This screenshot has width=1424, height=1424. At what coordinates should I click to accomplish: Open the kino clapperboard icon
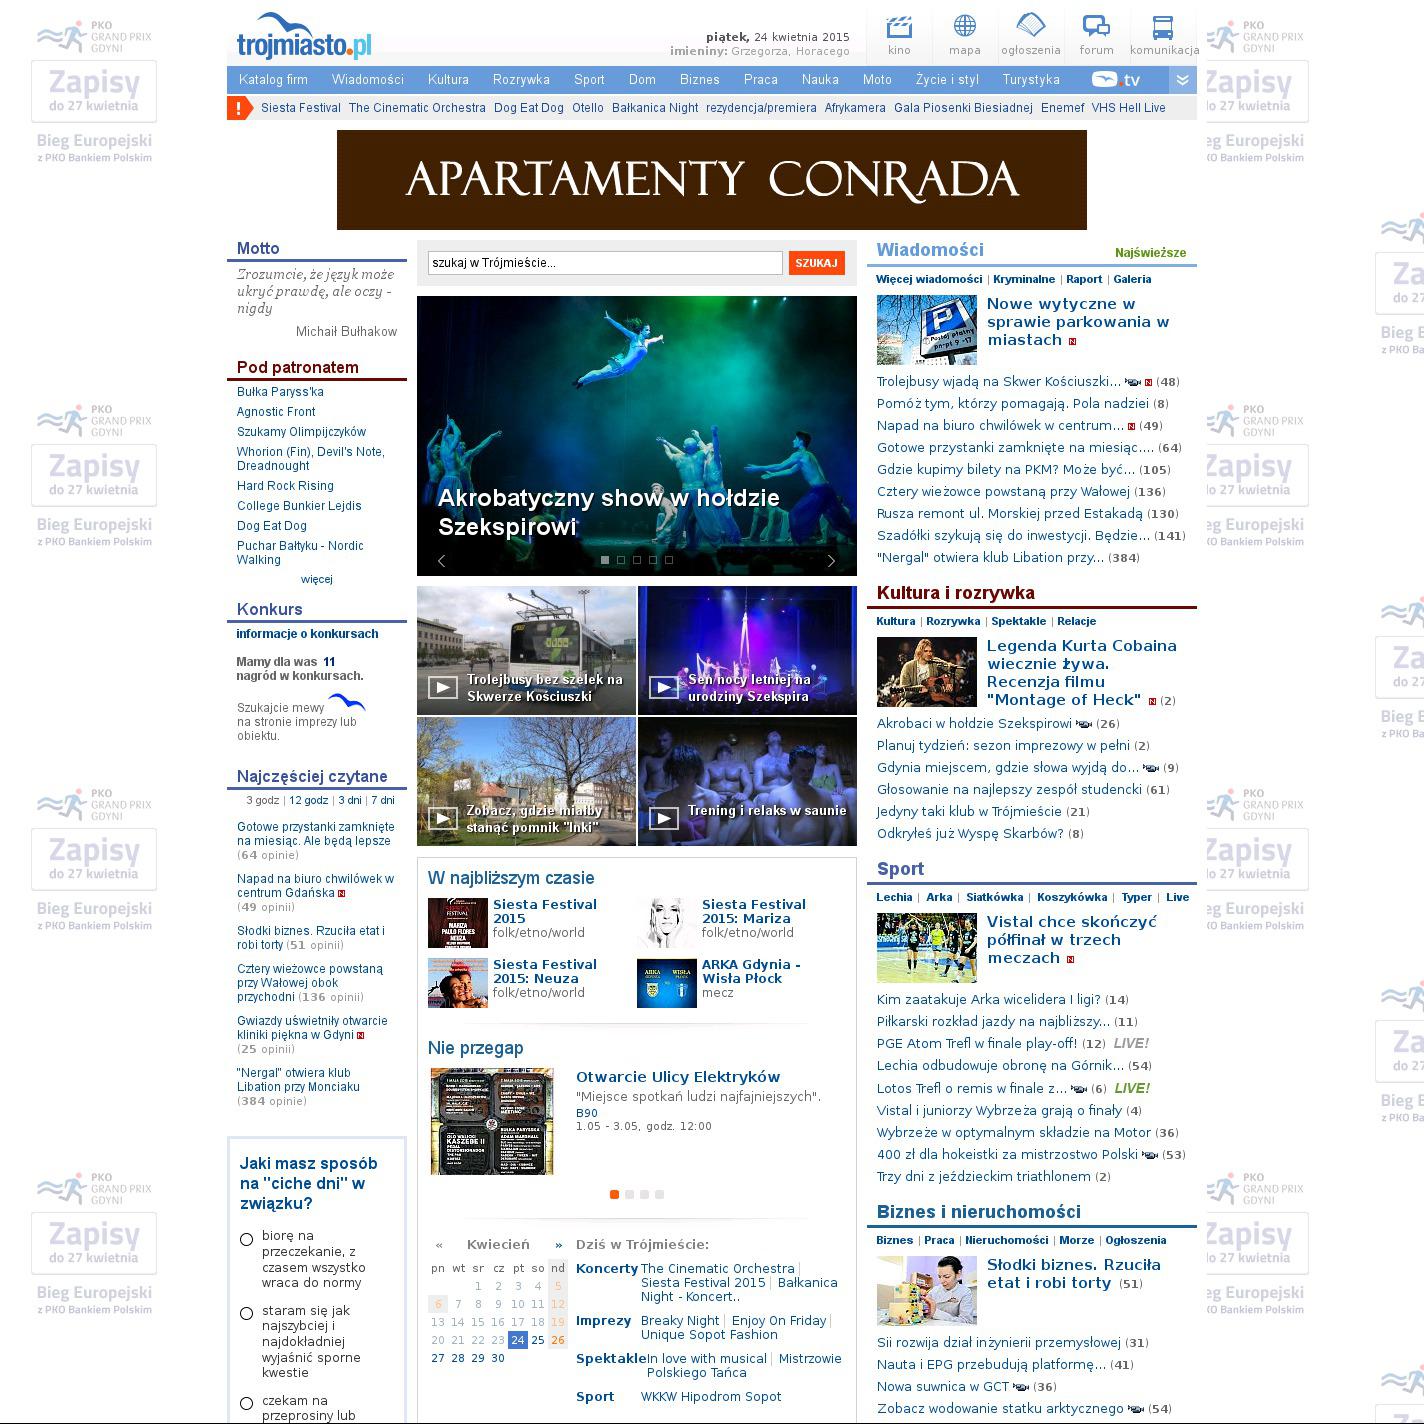point(899,26)
